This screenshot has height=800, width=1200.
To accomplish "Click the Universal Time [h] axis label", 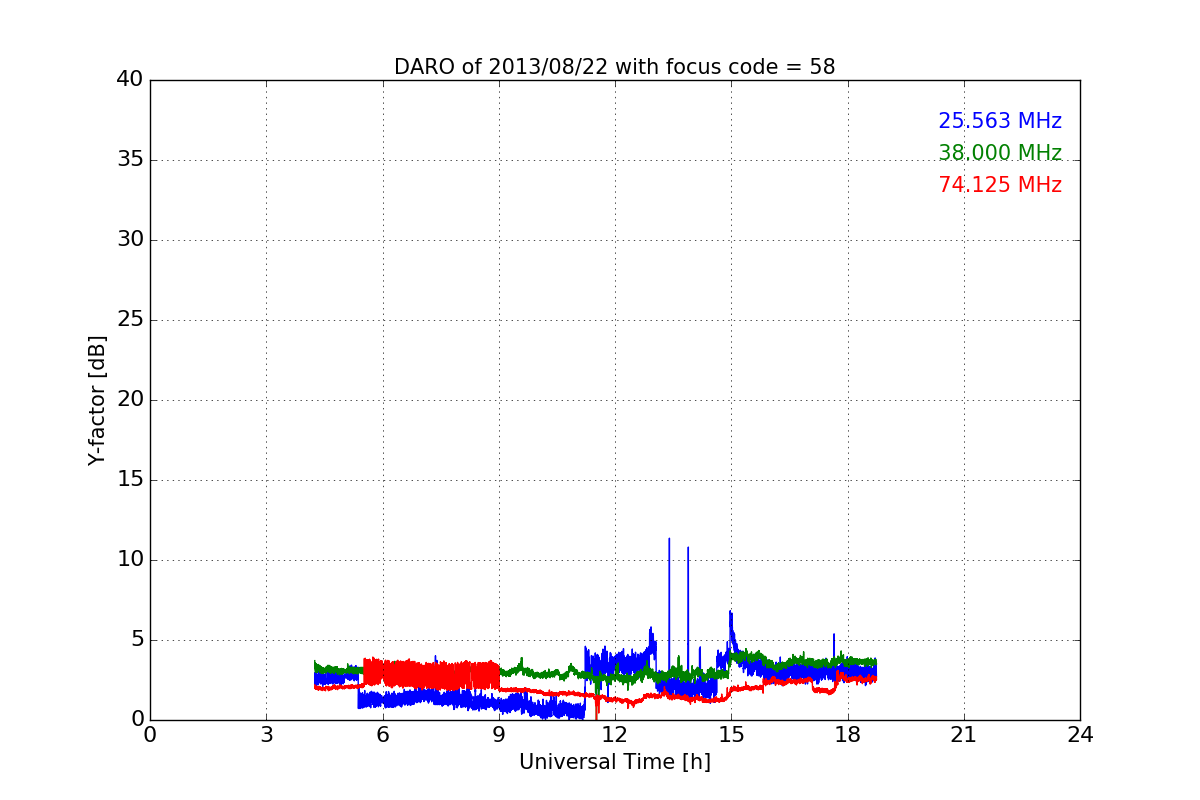I will 614,762.
